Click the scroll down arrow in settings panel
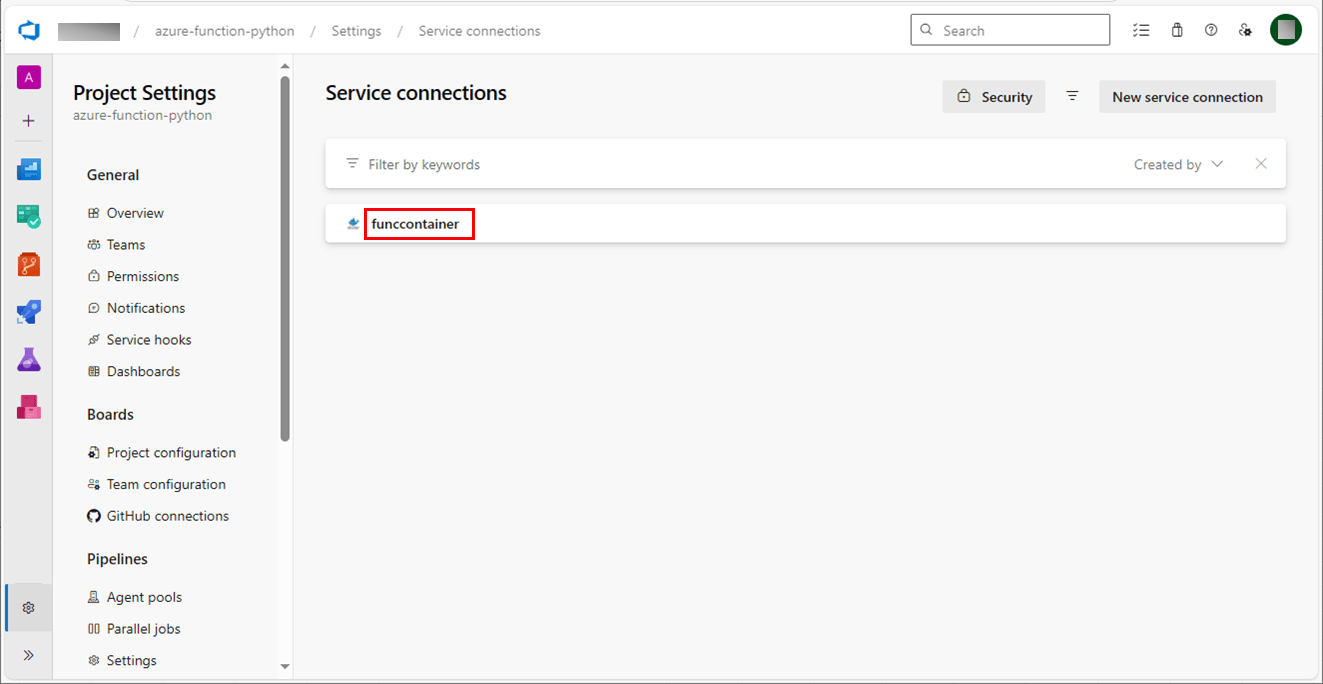 pyautogui.click(x=285, y=666)
